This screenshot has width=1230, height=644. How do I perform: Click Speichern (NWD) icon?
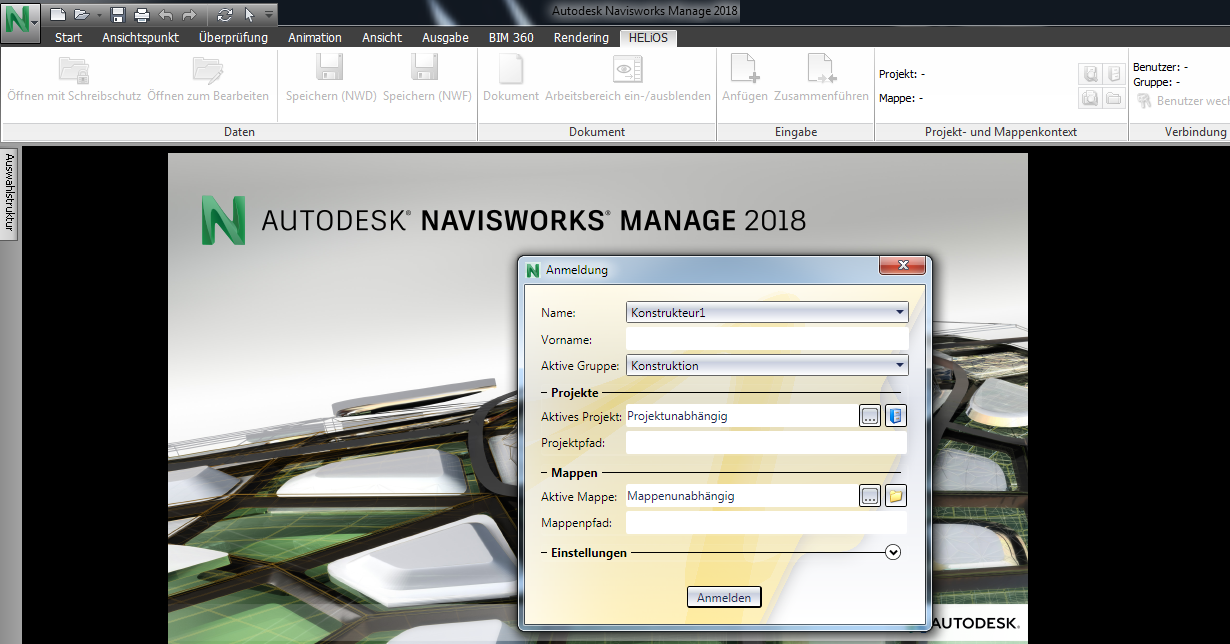click(x=331, y=69)
